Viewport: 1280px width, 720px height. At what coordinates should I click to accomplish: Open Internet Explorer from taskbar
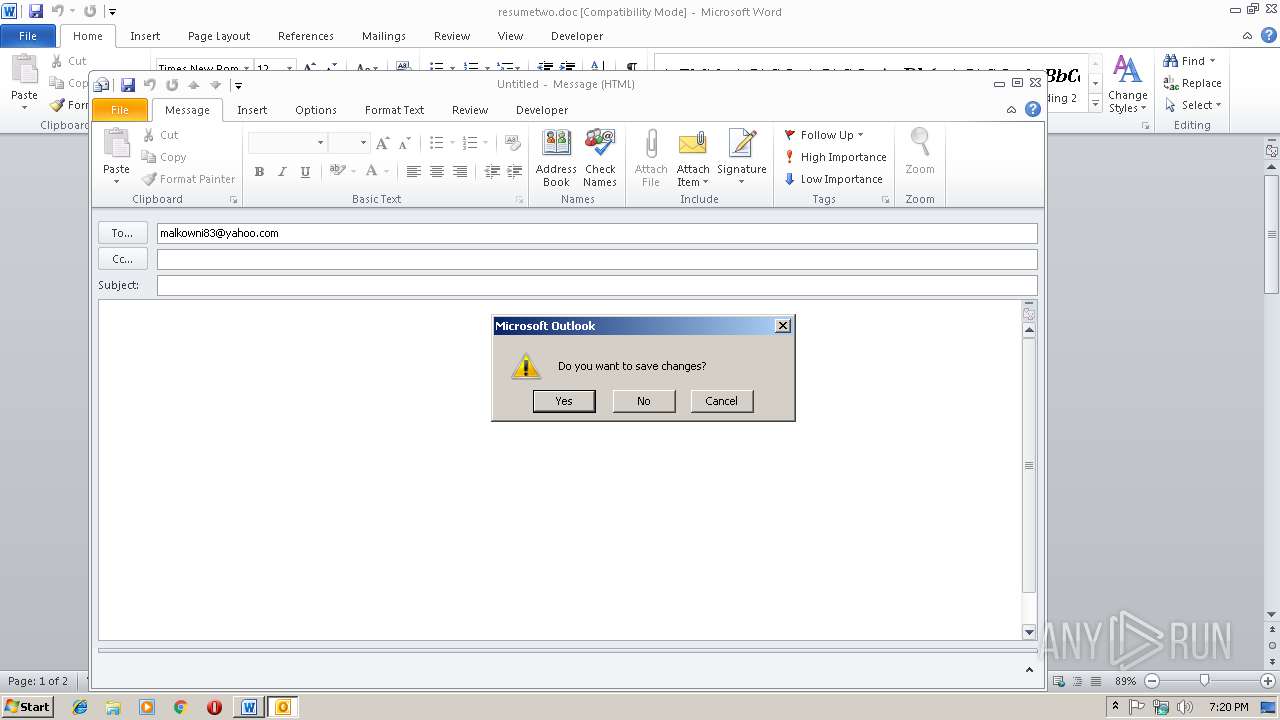(x=80, y=707)
